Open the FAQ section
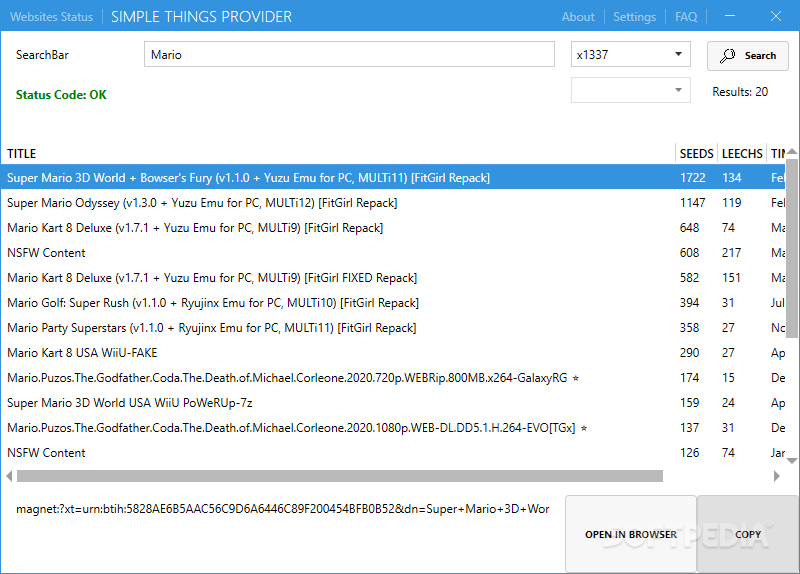This screenshot has width=800, height=574. [686, 17]
